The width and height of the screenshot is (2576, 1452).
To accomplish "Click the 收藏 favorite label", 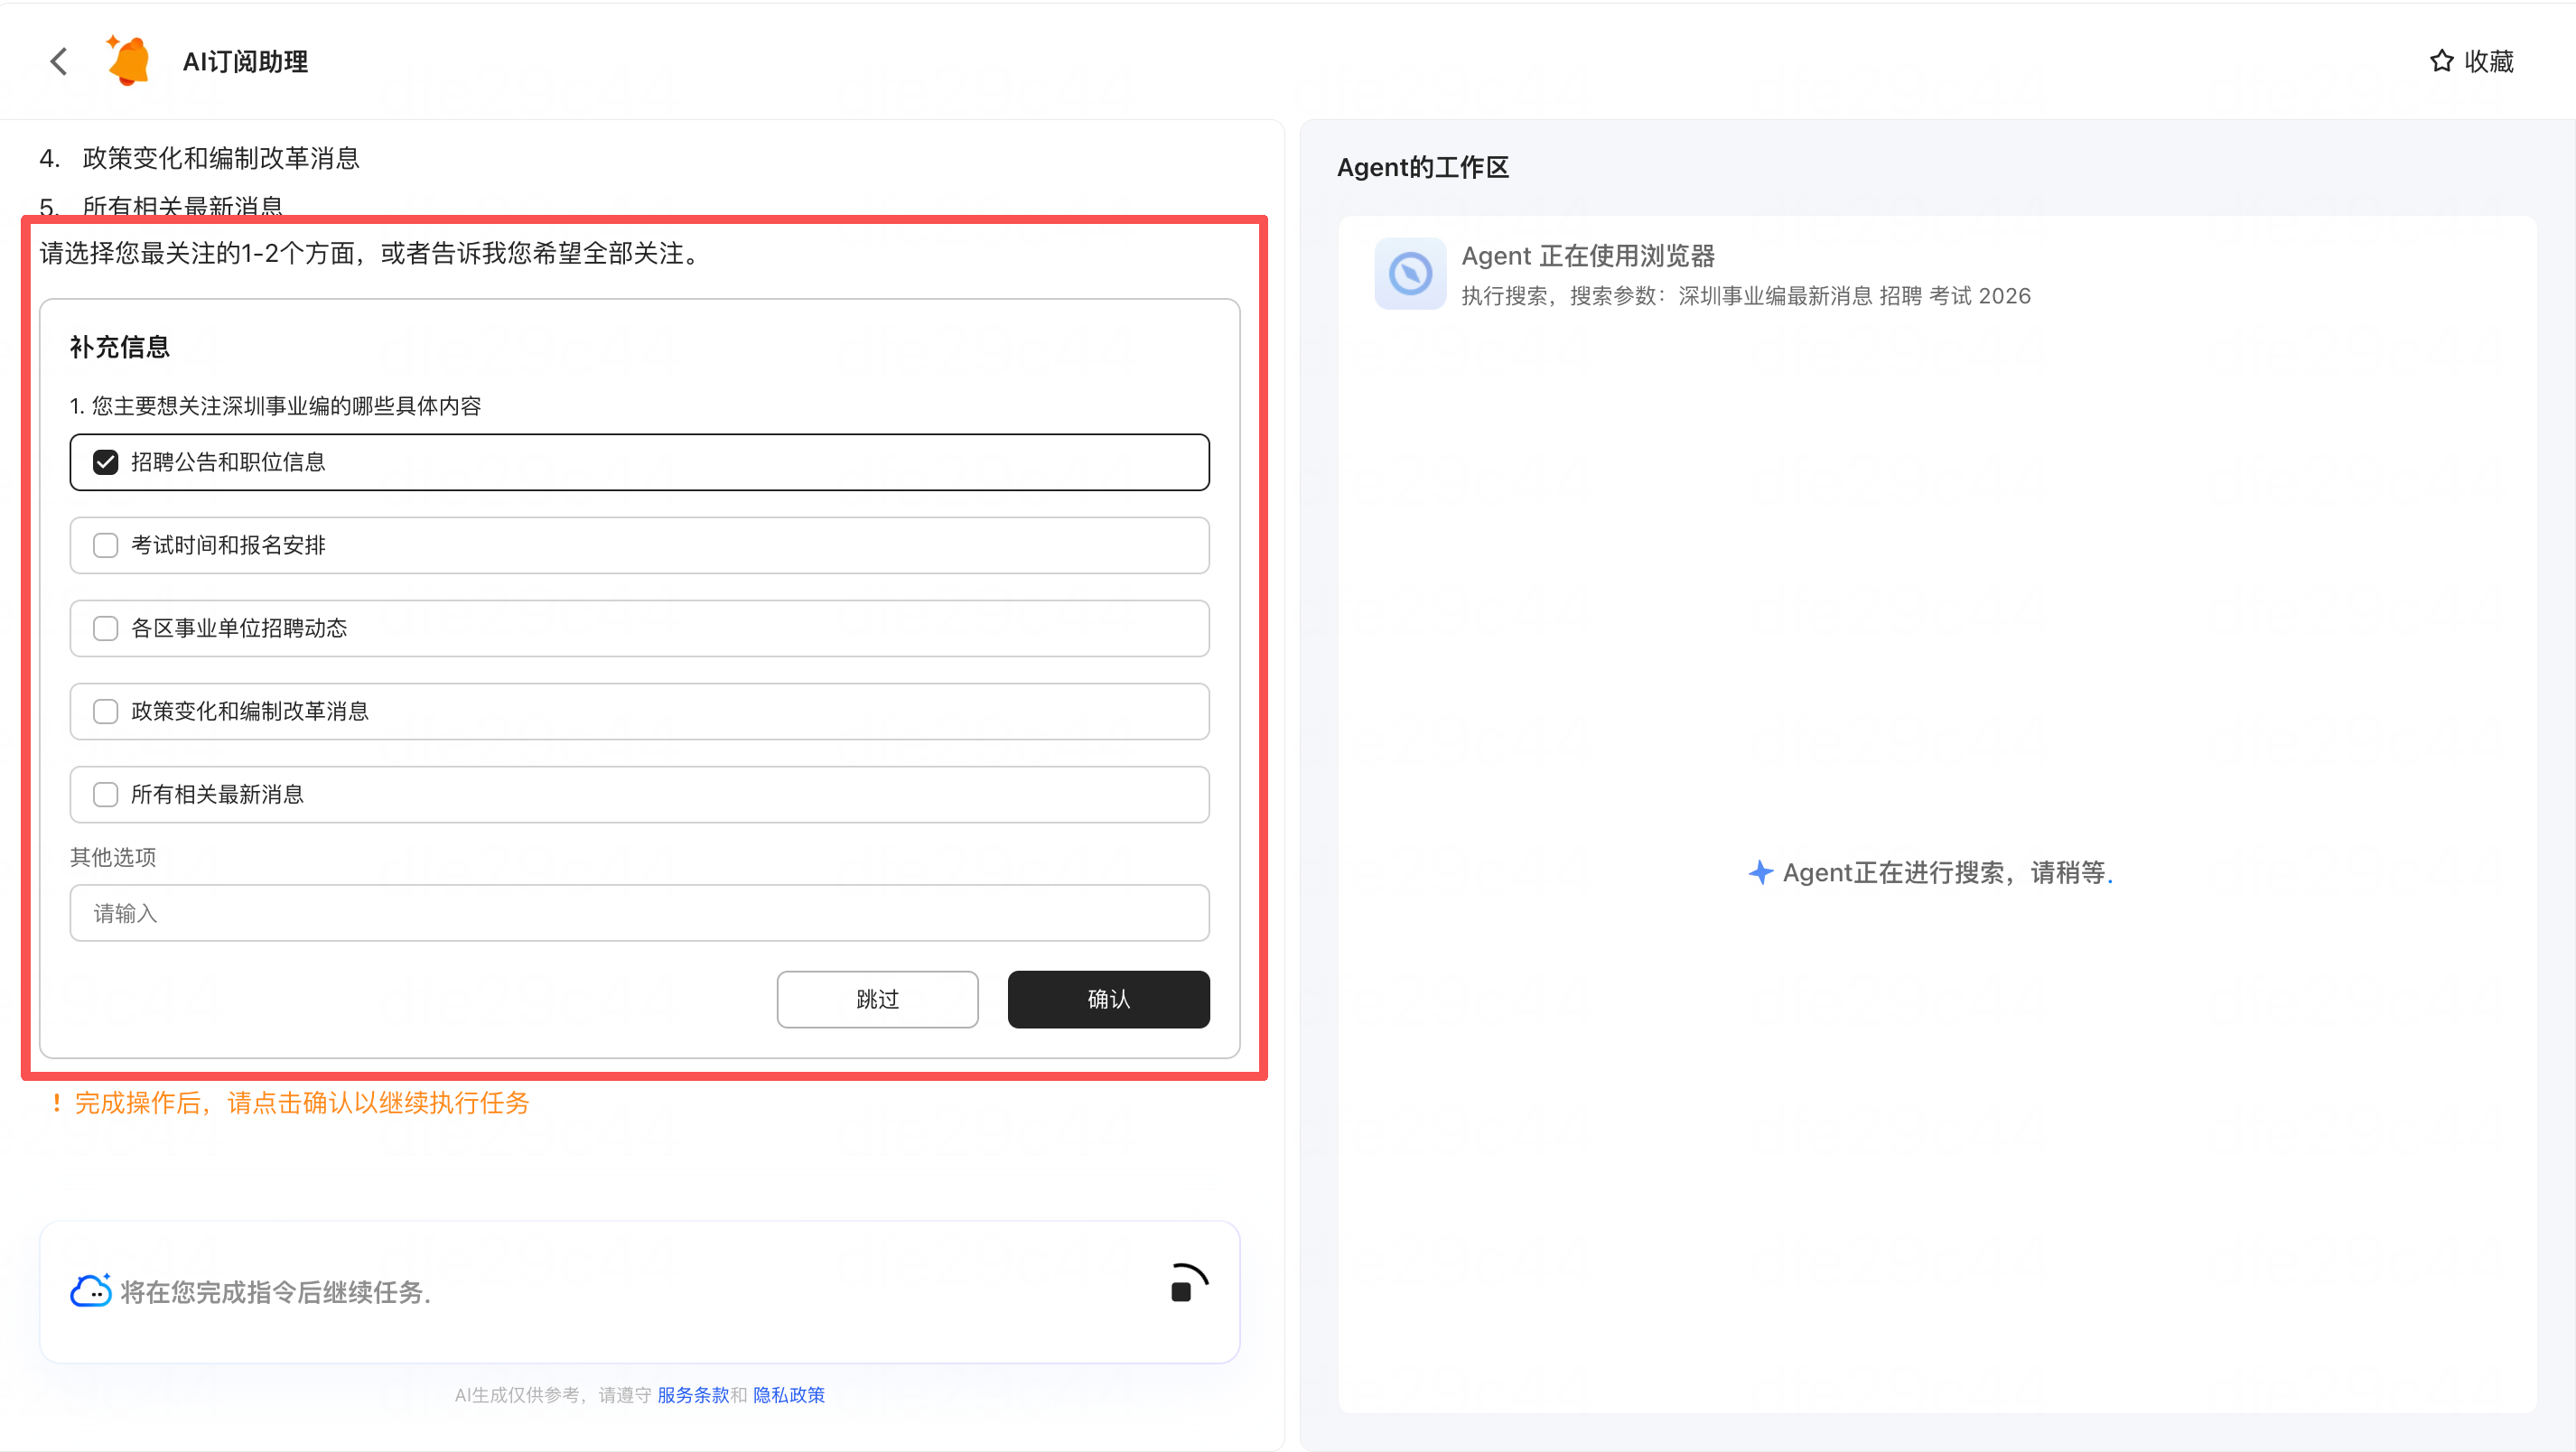I will [x=2488, y=61].
